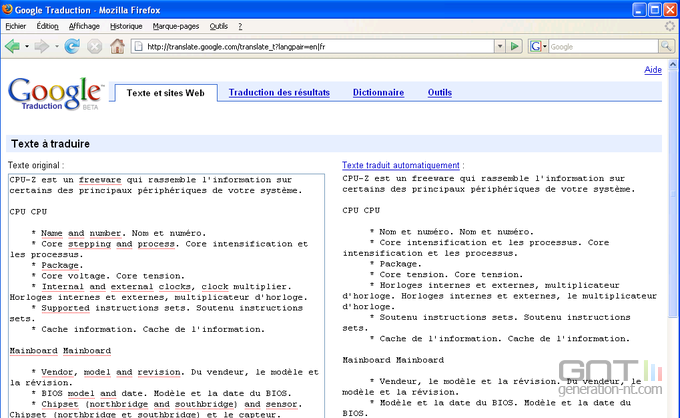This screenshot has width=680, height=418.
Task: Maximize the Firefox window
Action: (x=655, y=10)
